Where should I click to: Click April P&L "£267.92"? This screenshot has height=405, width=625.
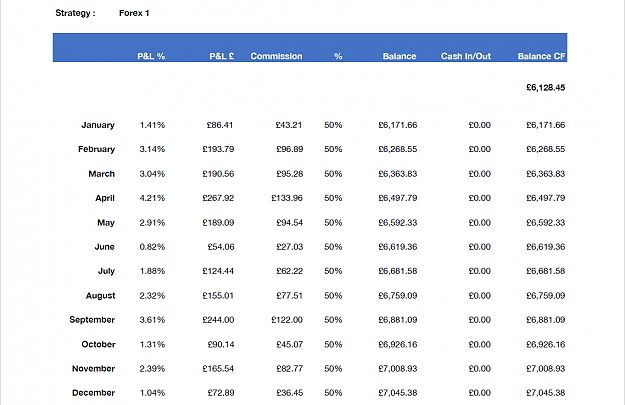[x=218, y=198]
